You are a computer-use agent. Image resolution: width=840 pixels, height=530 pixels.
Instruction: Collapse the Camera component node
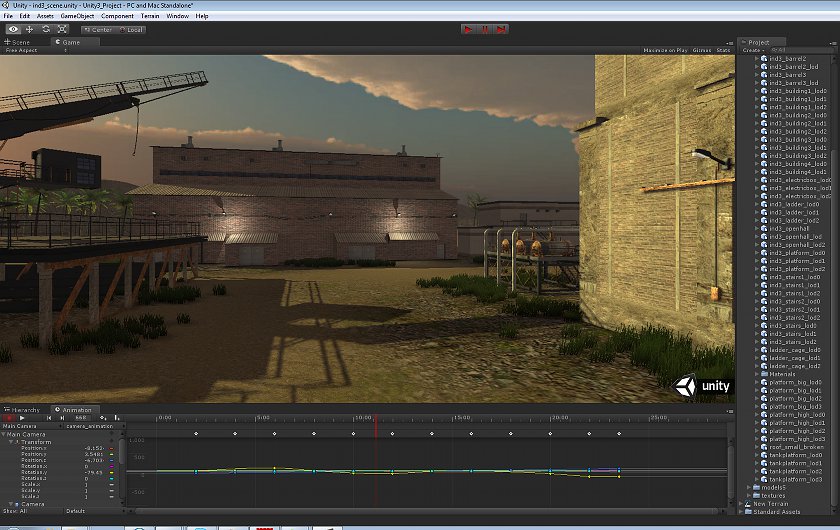(11, 504)
